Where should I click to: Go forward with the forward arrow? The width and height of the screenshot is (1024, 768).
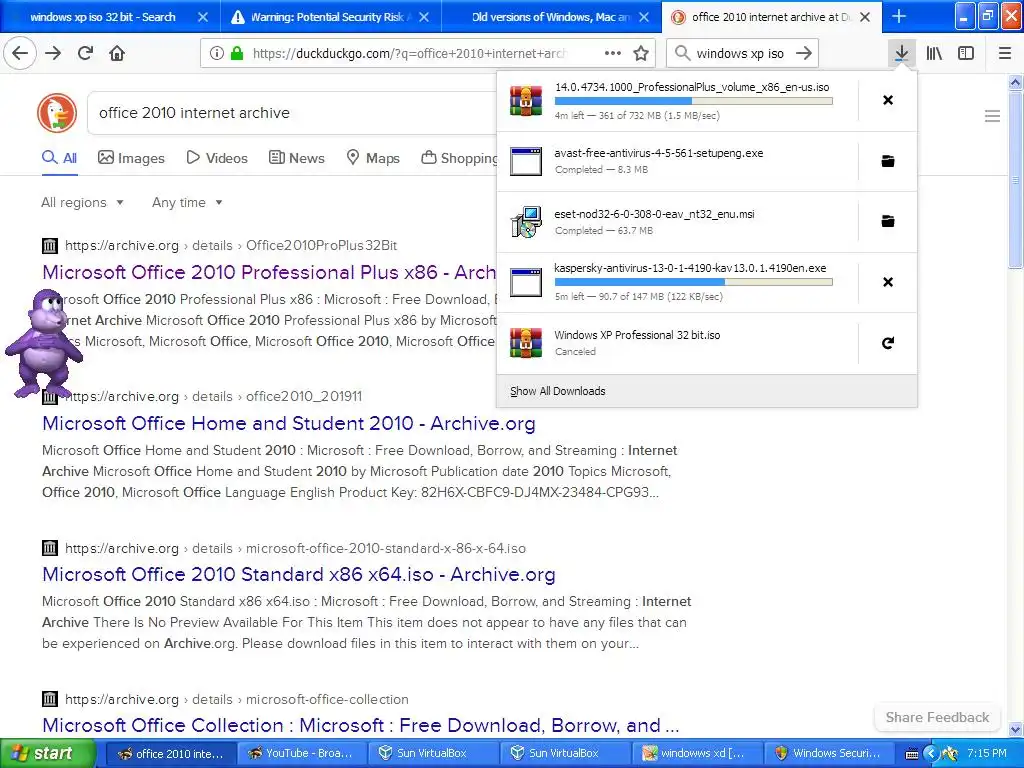click(54, 53)
